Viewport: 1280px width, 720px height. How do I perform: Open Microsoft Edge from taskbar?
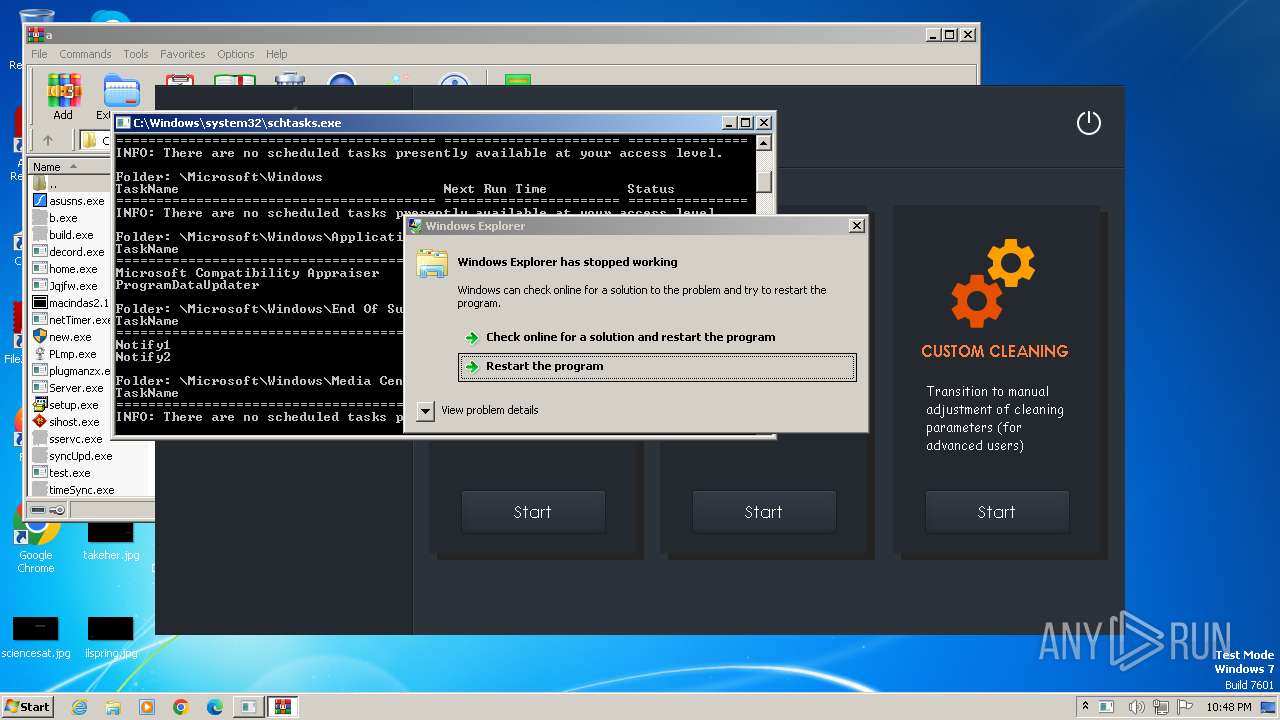[x=215, y=707]
